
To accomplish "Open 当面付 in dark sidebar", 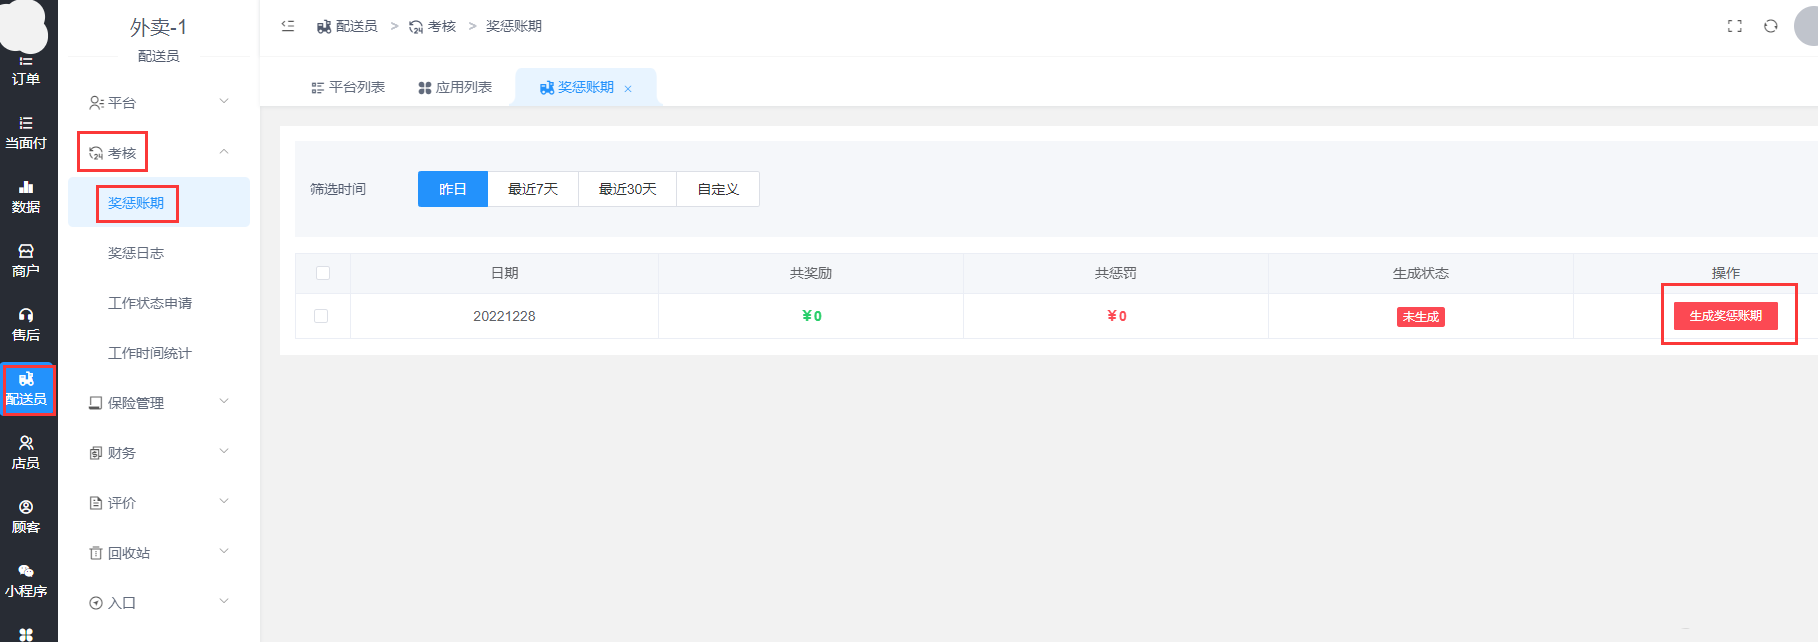I will tap(26, 133).
